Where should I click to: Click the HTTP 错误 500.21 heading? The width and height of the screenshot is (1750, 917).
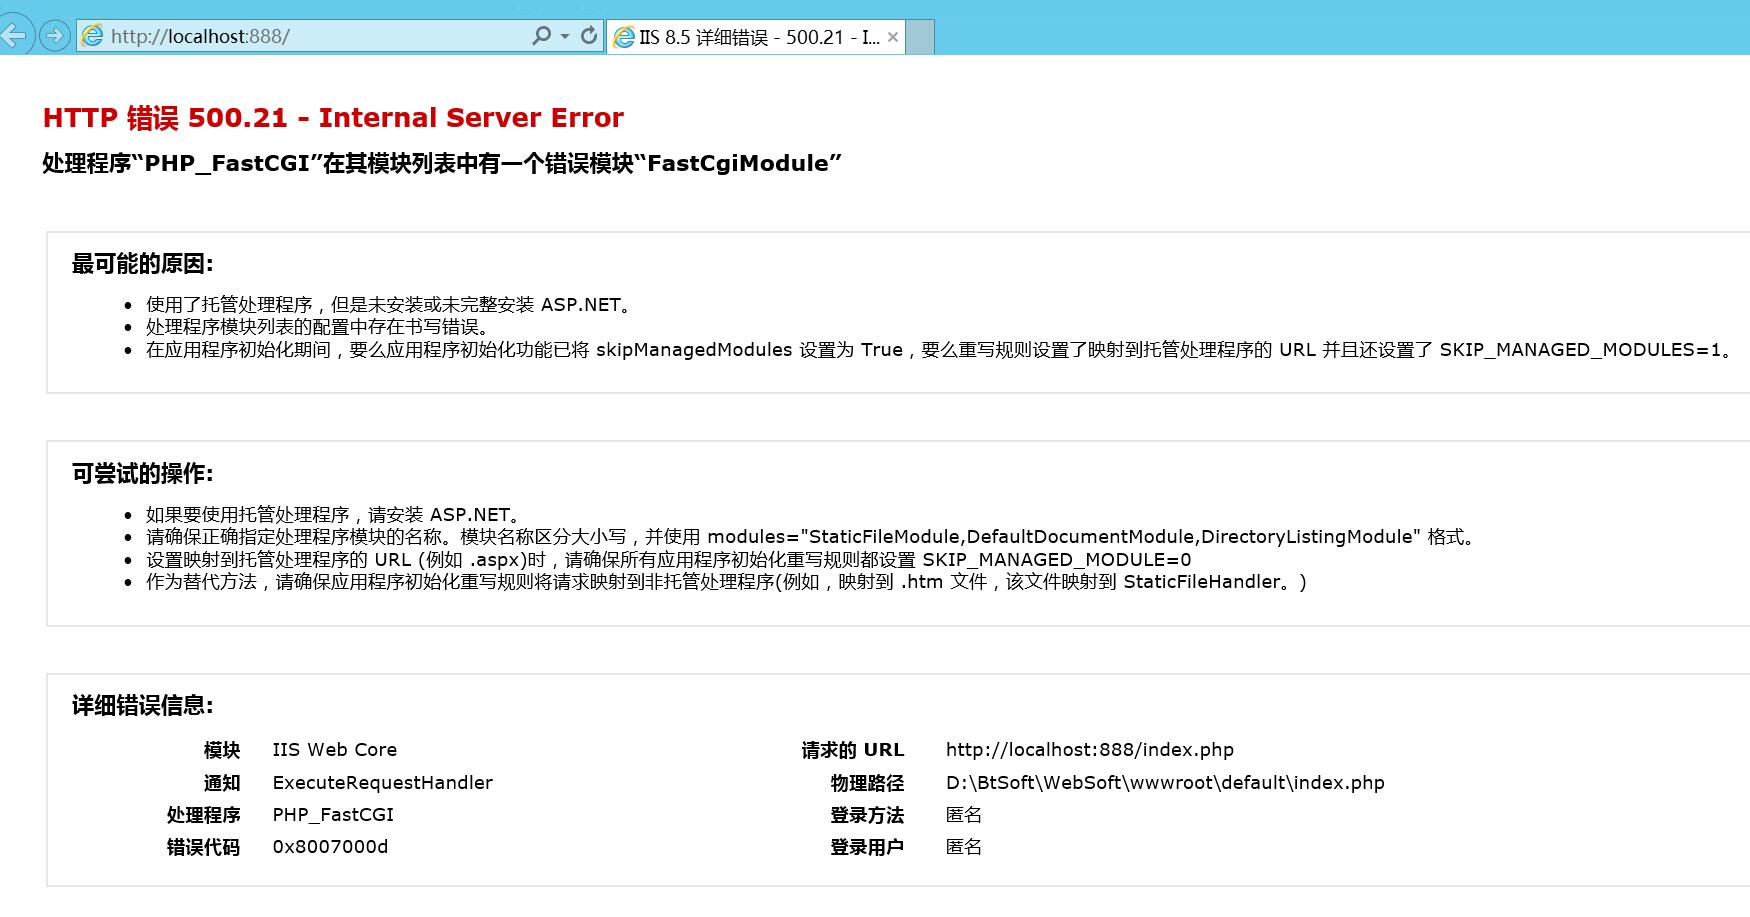[333, 118]
